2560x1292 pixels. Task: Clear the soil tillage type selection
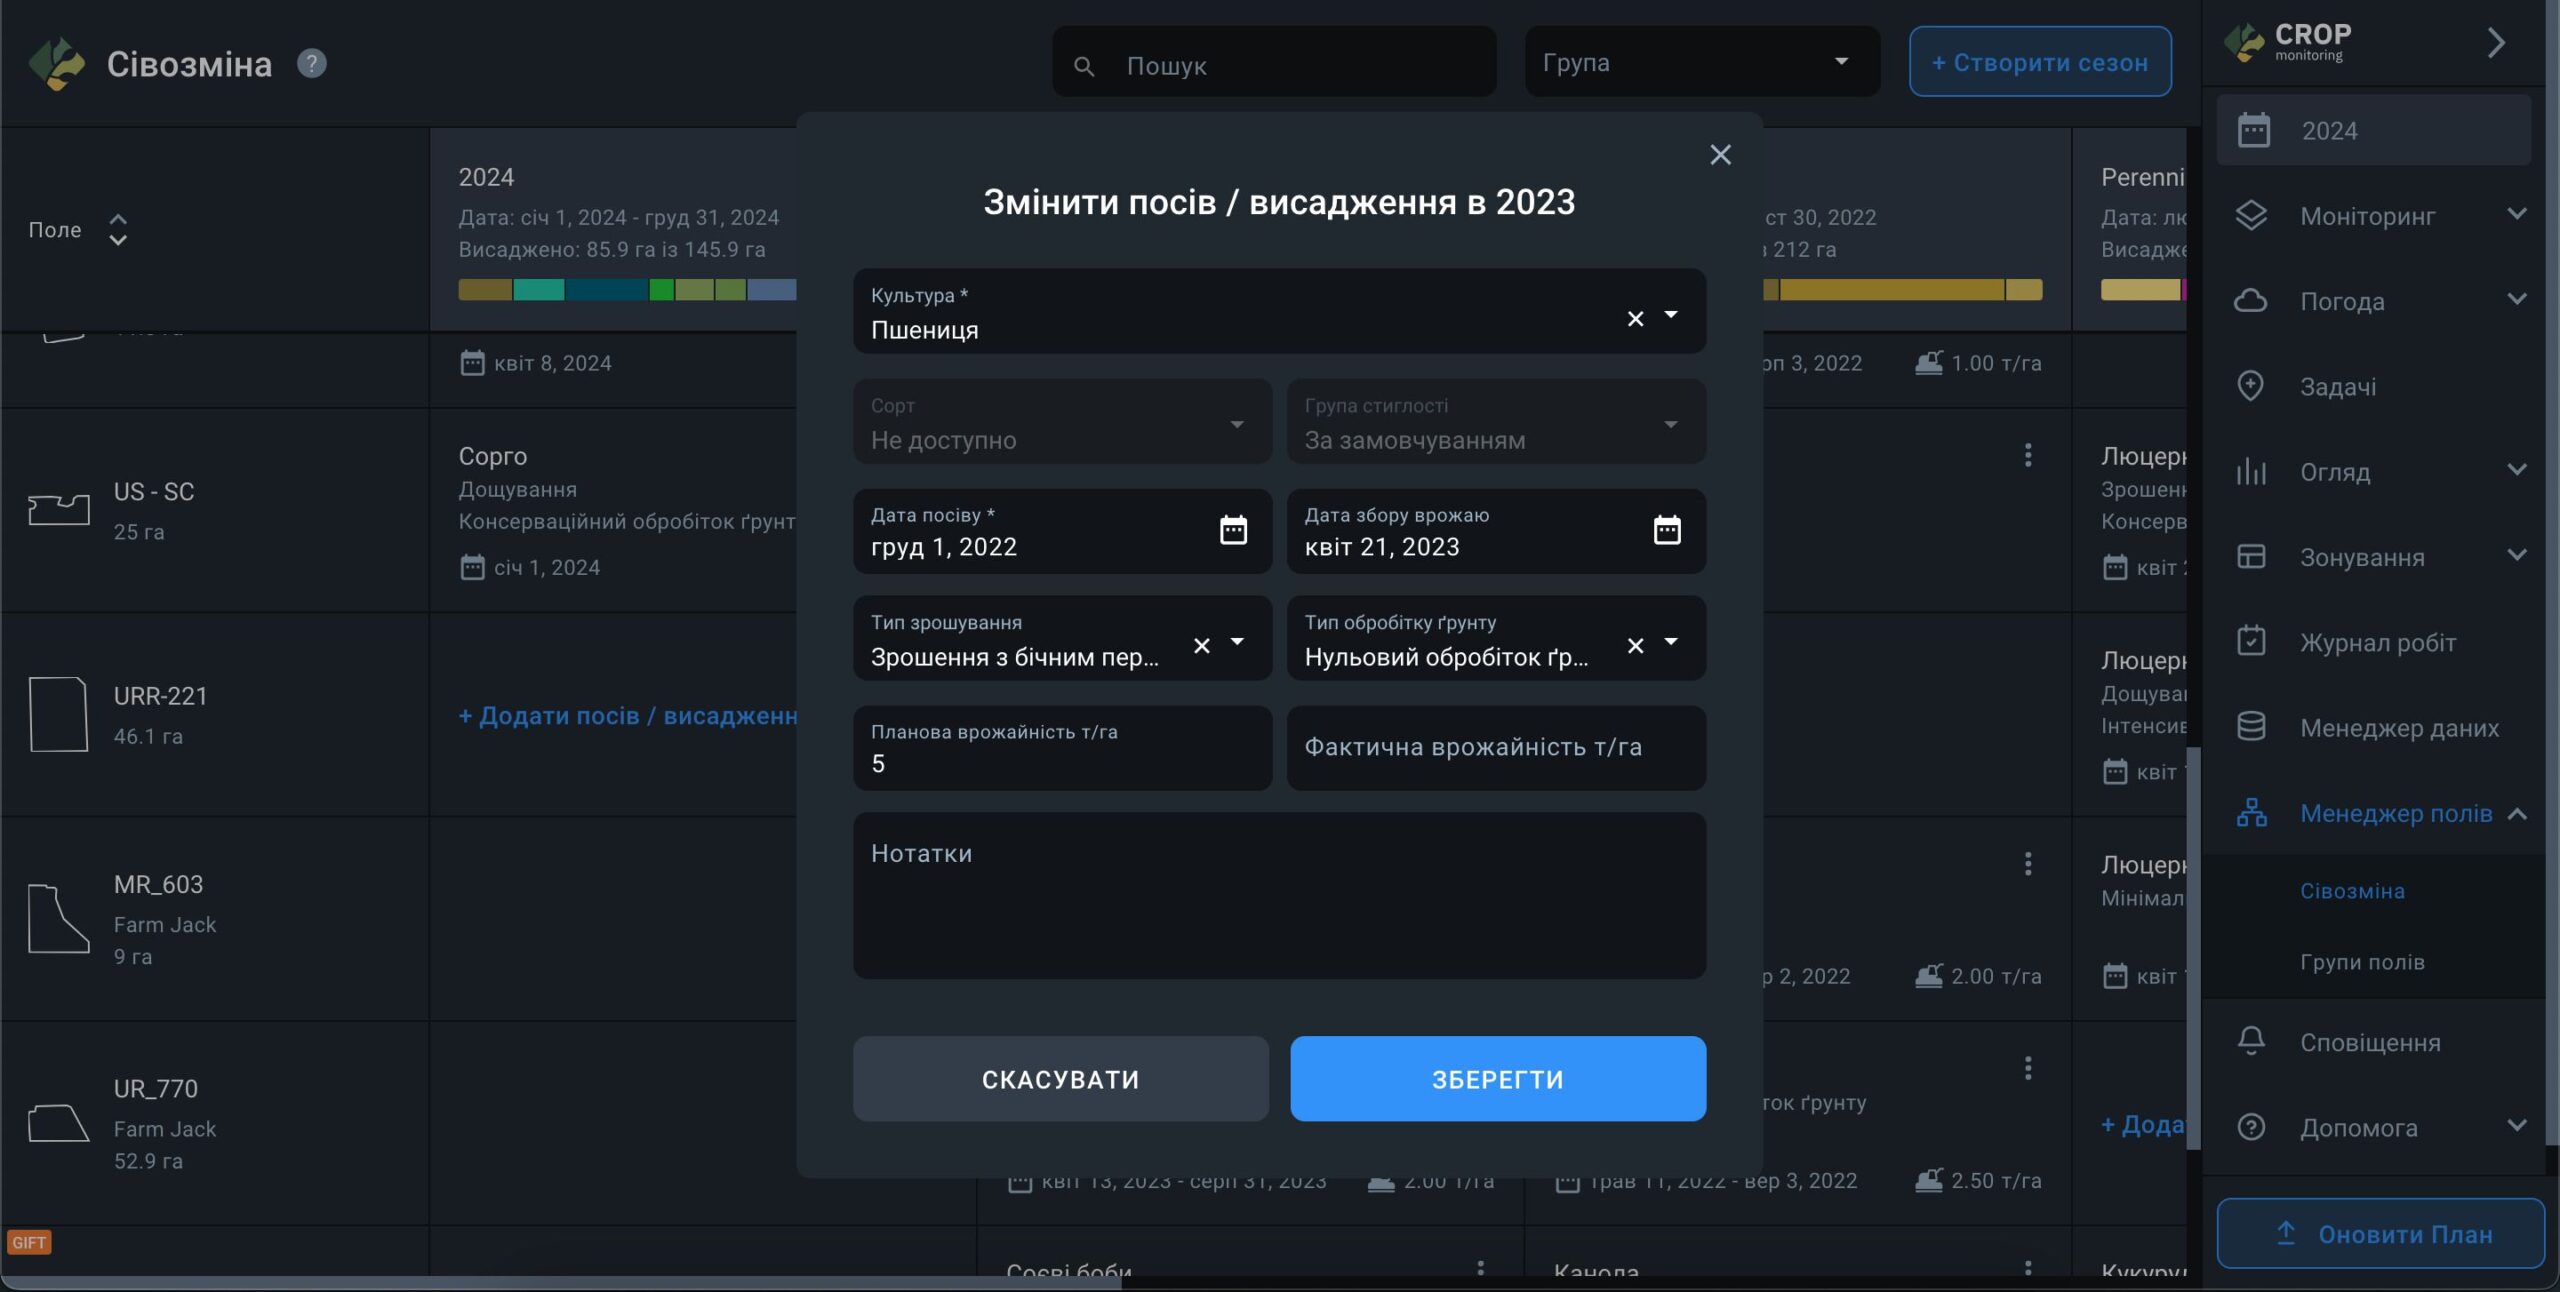1635,646
